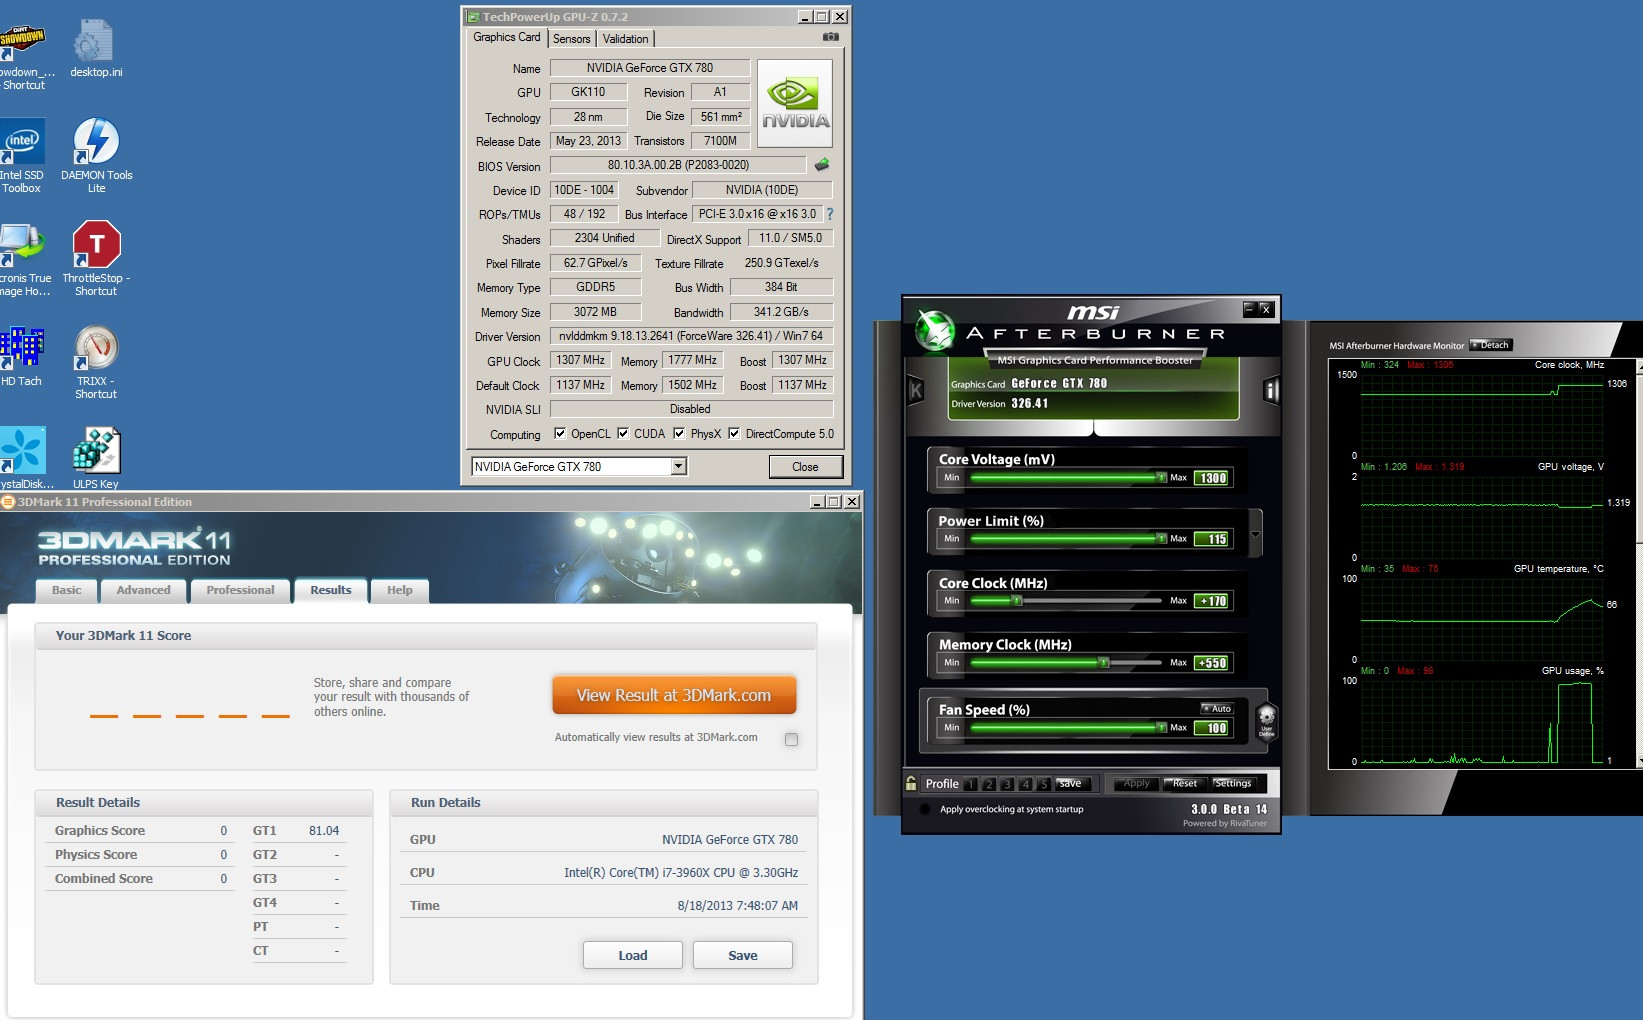Screen dimensions: 1643x1020
Task: Open the desktop.ini file icon
Action: tap(96, 48)
